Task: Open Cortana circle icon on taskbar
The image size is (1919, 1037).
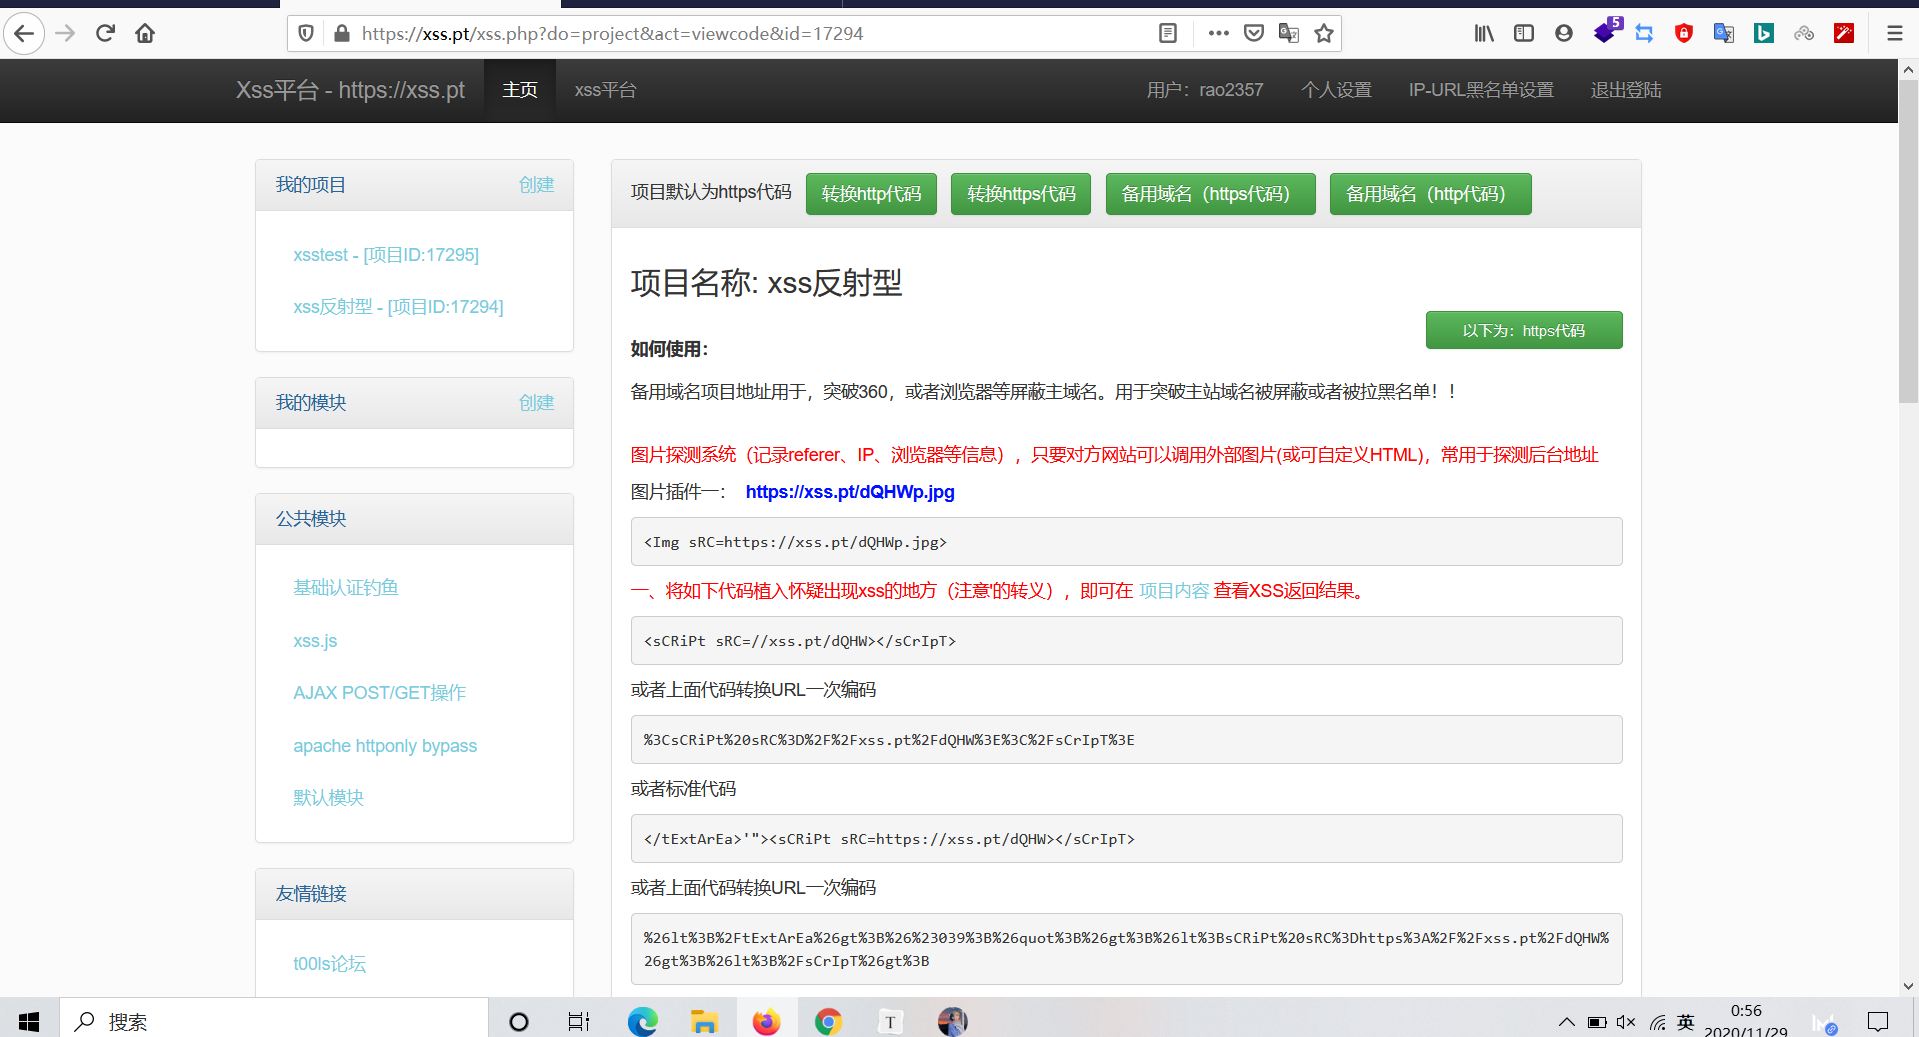Action: (x=519, y=1021)
